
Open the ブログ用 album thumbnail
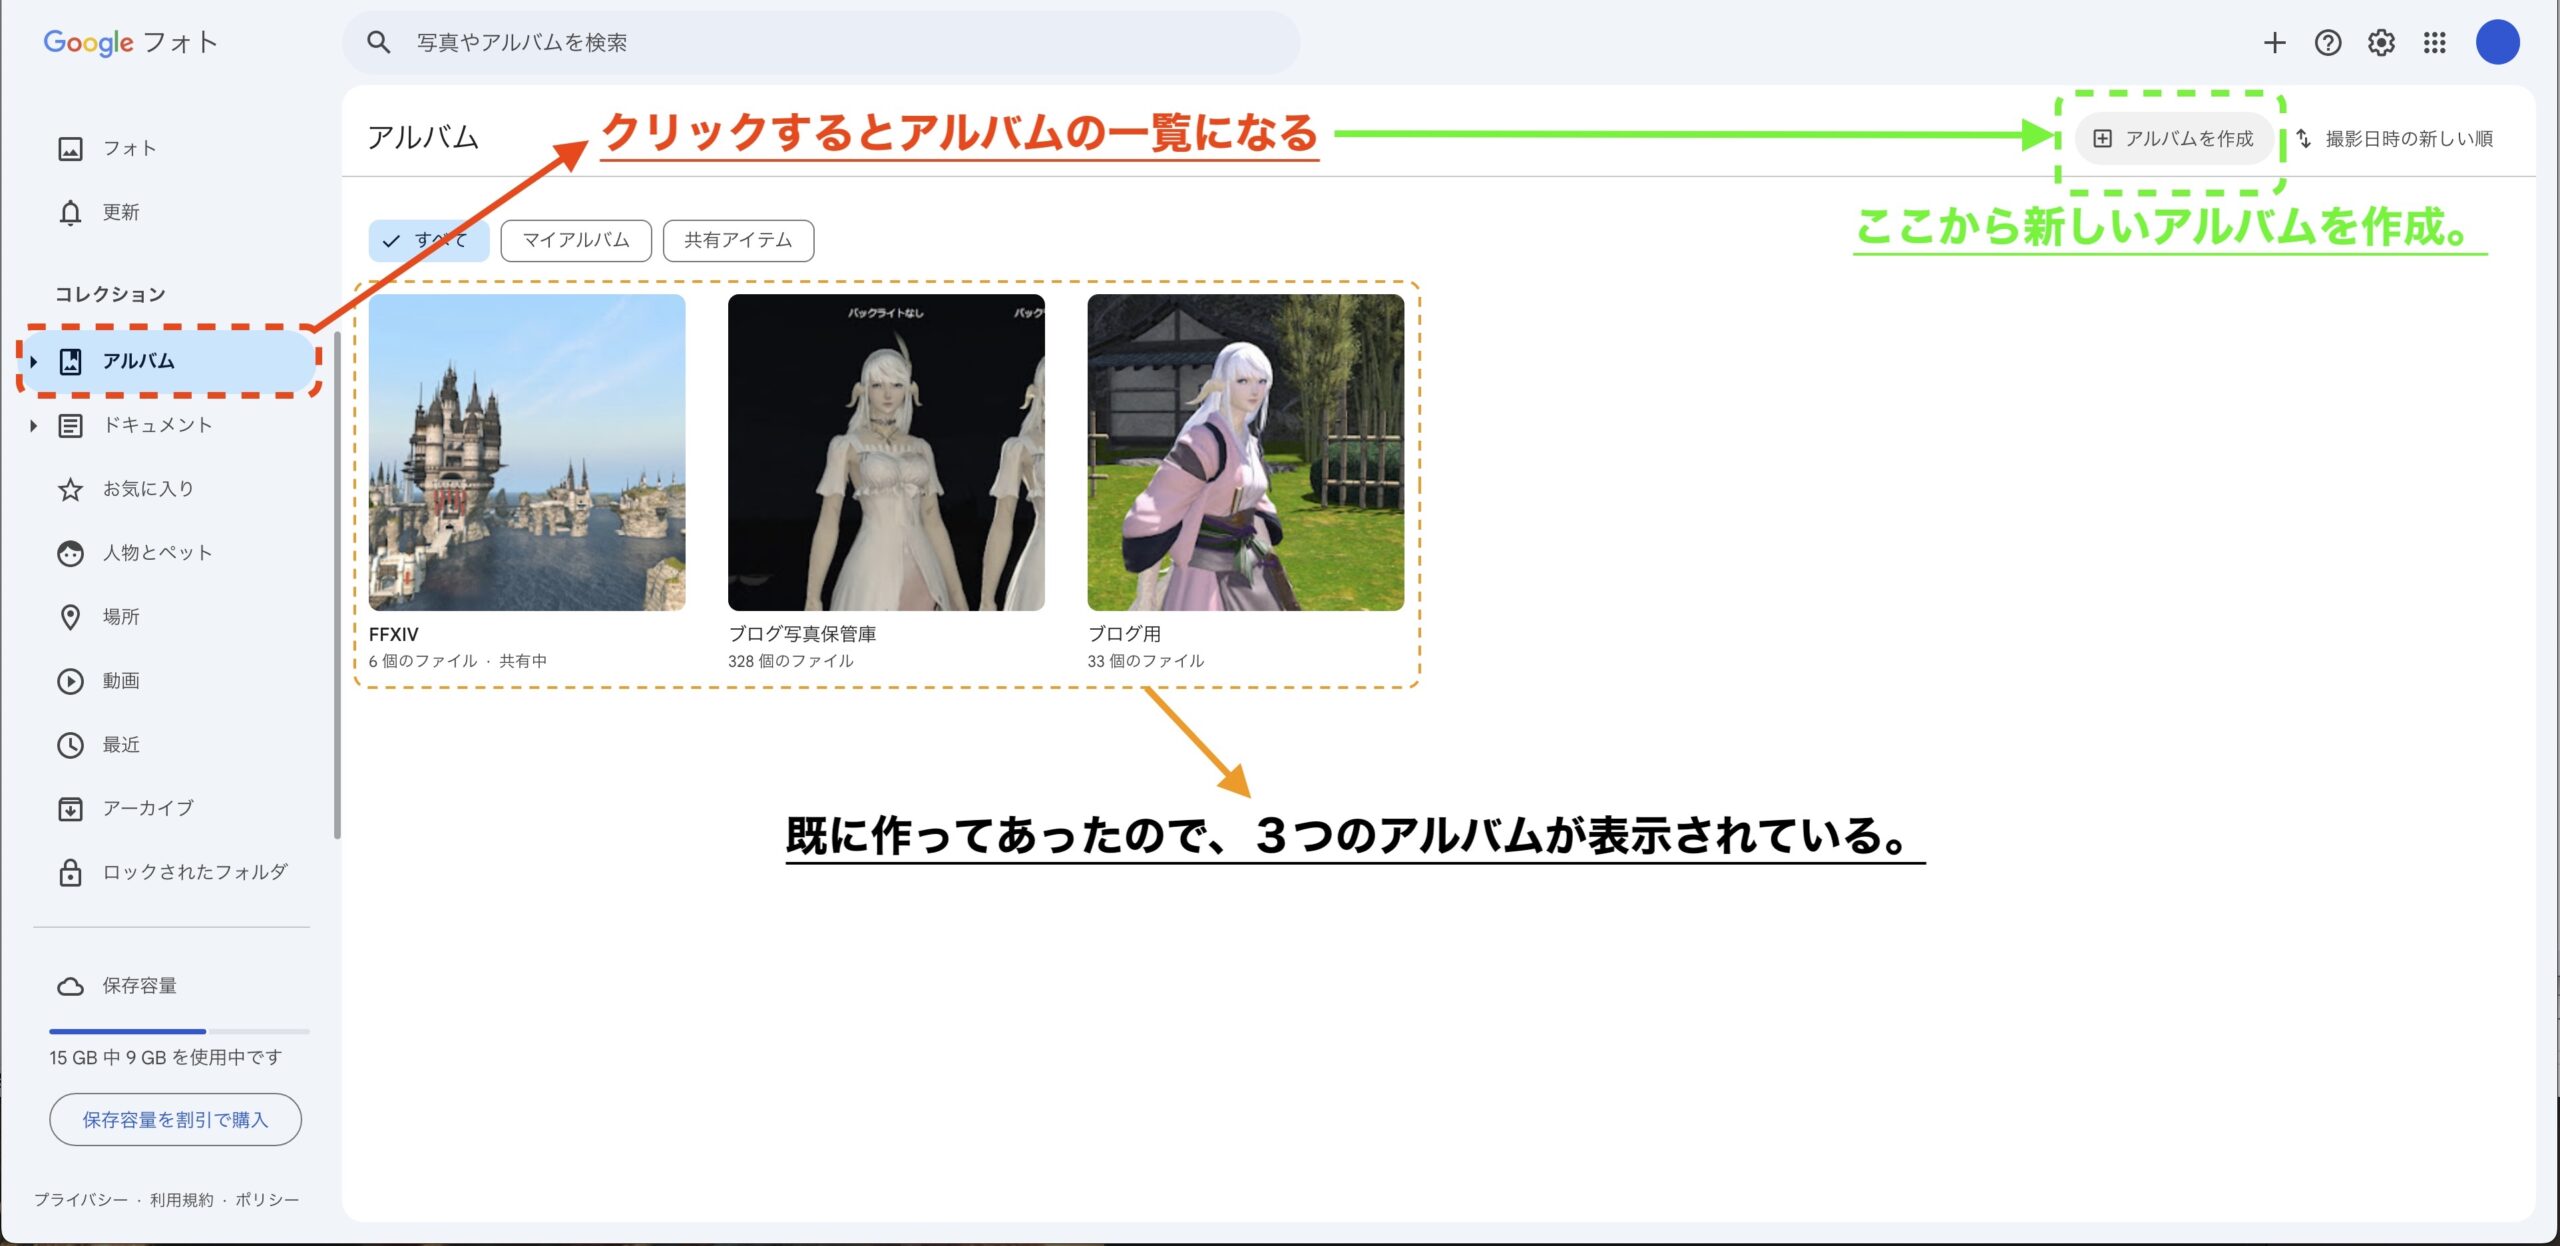tap(1246, 452)
